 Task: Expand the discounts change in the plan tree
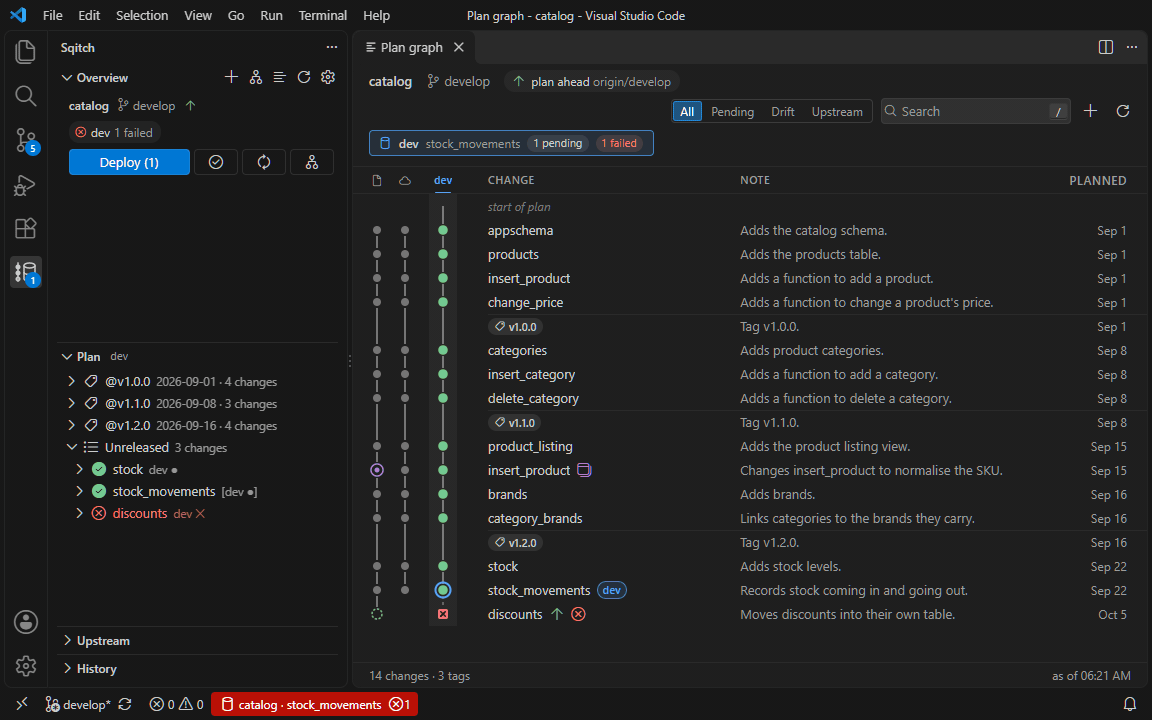tap(79, 514)
